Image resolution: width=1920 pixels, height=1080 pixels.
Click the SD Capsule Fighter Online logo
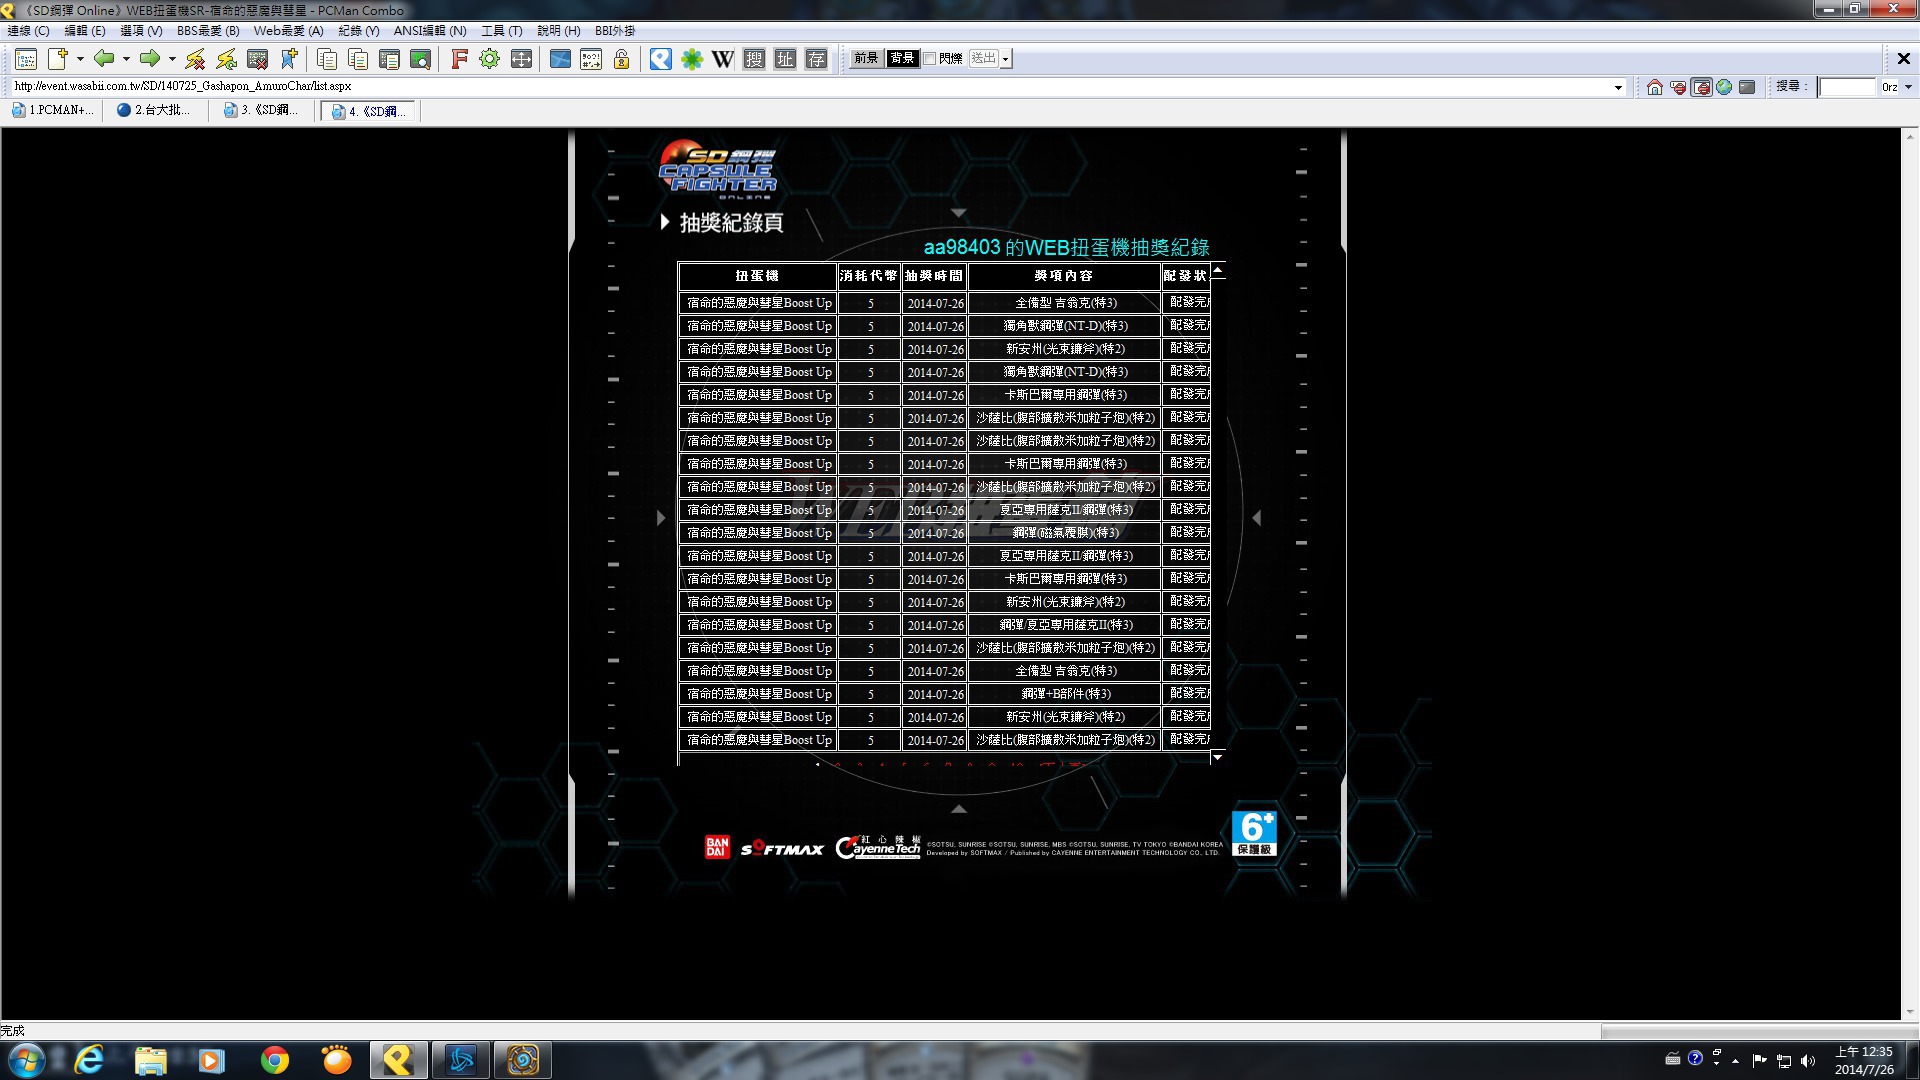coord(717,169)
